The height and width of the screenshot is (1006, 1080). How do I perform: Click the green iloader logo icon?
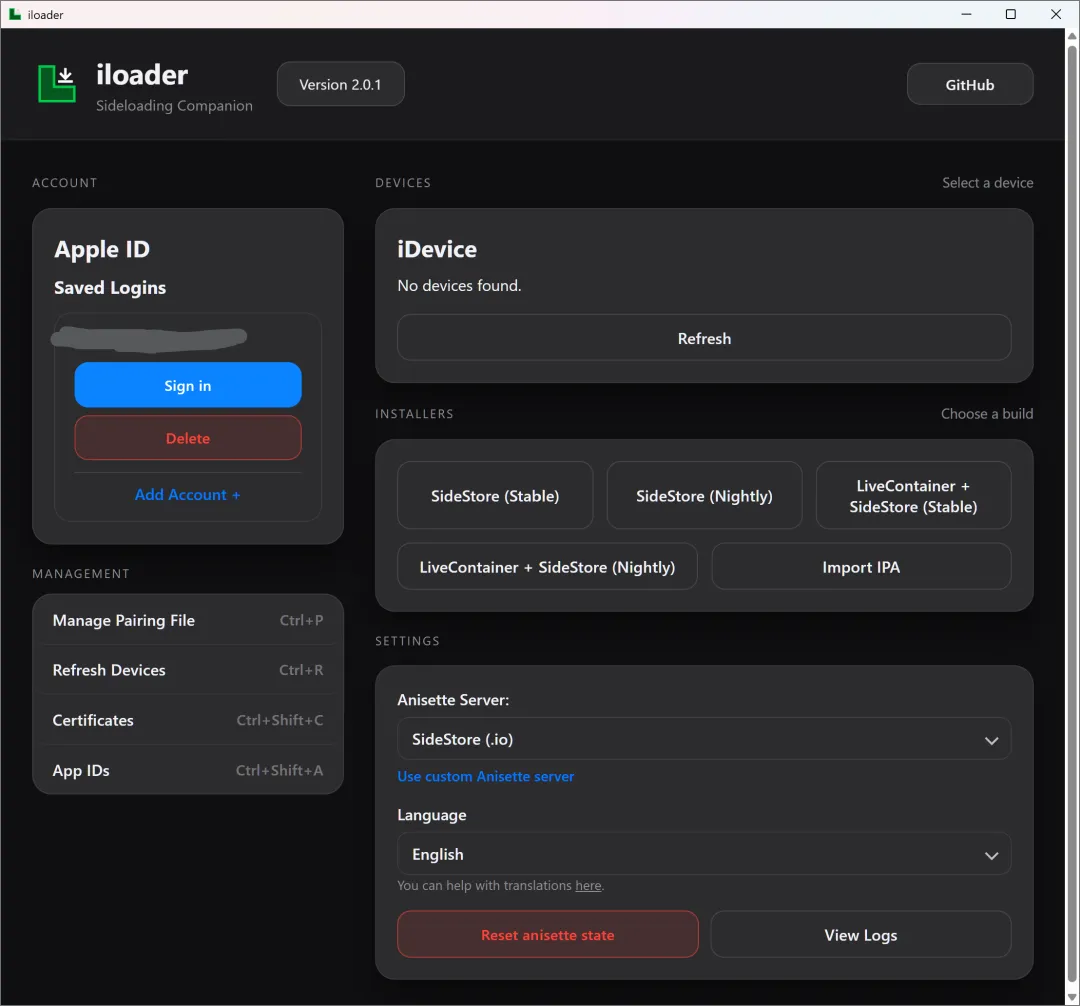pyautogui.click(x=56, y=83)
